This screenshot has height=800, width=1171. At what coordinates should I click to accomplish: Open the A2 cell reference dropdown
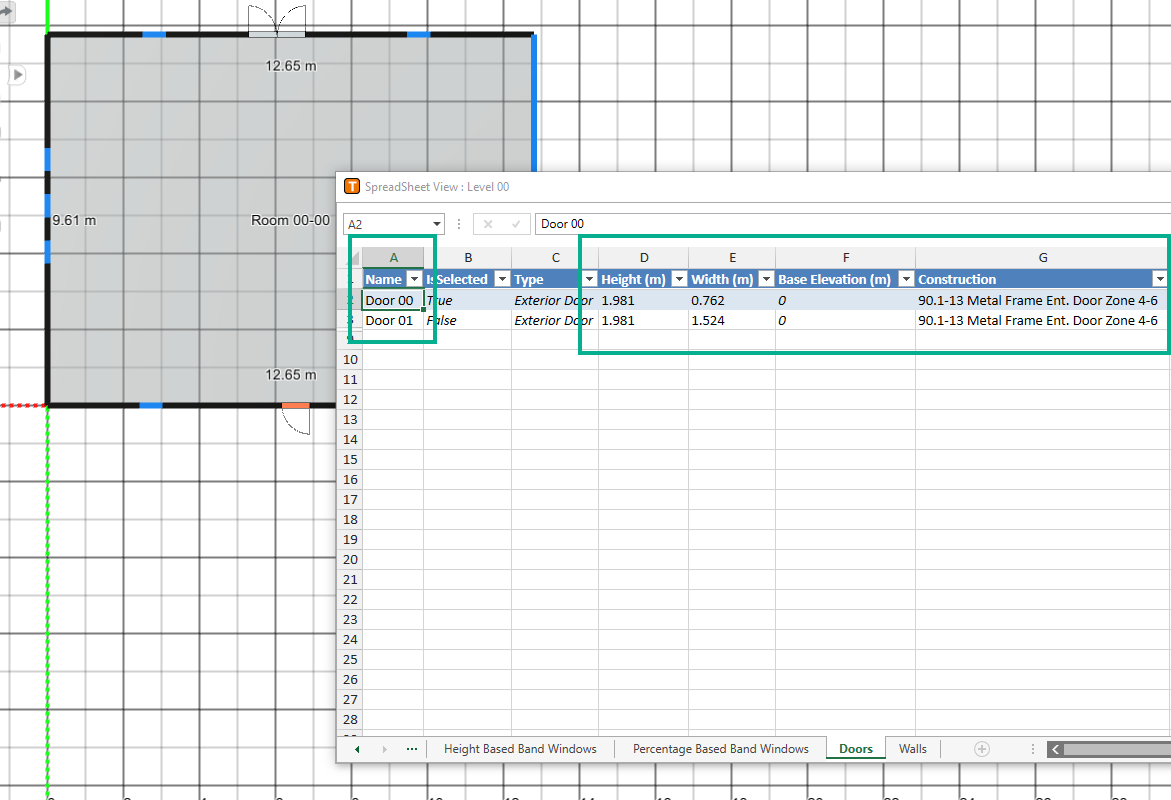437,223
